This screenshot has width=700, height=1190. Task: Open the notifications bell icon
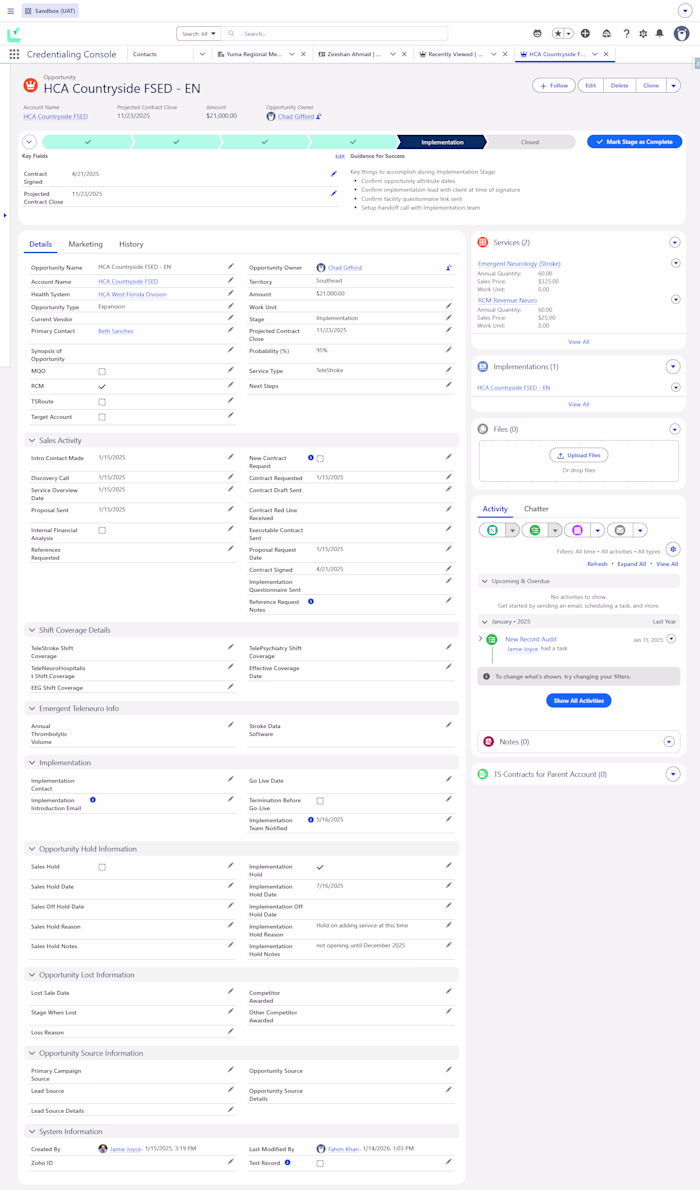coord(659,33)
